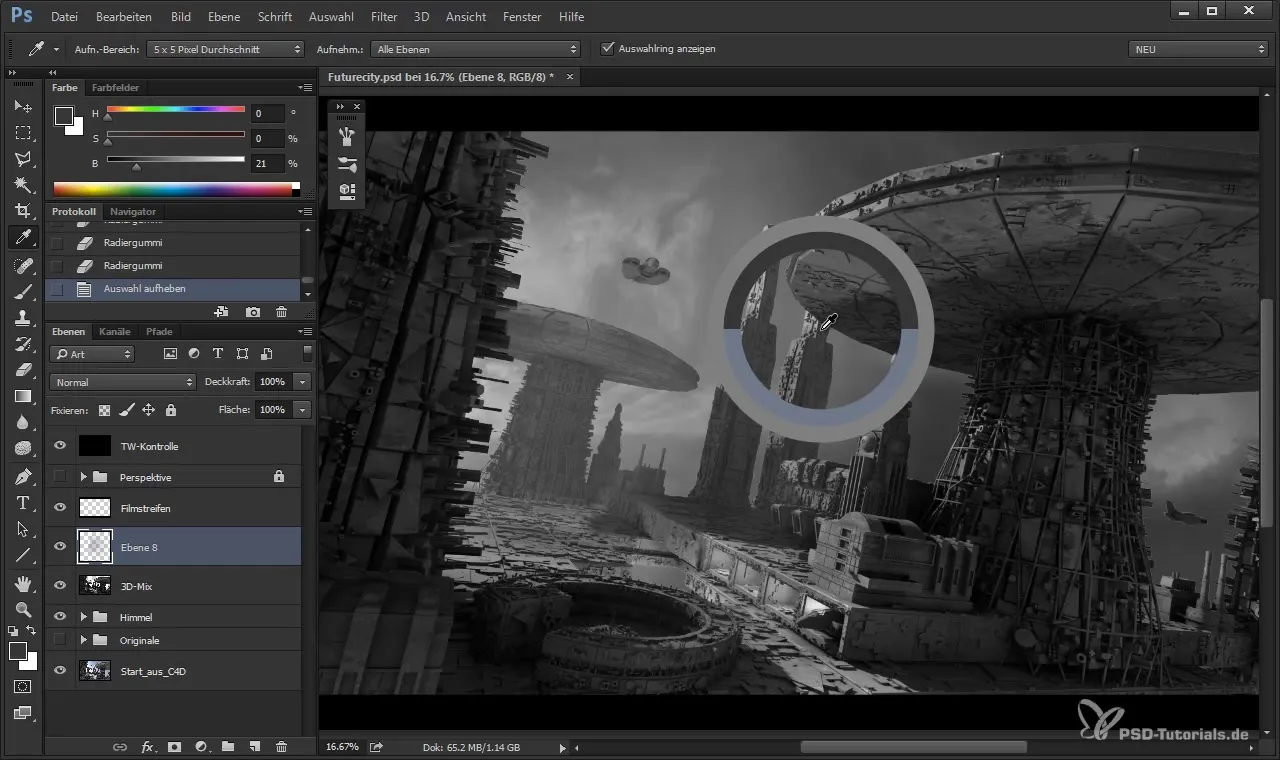
Task: Show the Perspektive group
Action: tap(59, 477)
